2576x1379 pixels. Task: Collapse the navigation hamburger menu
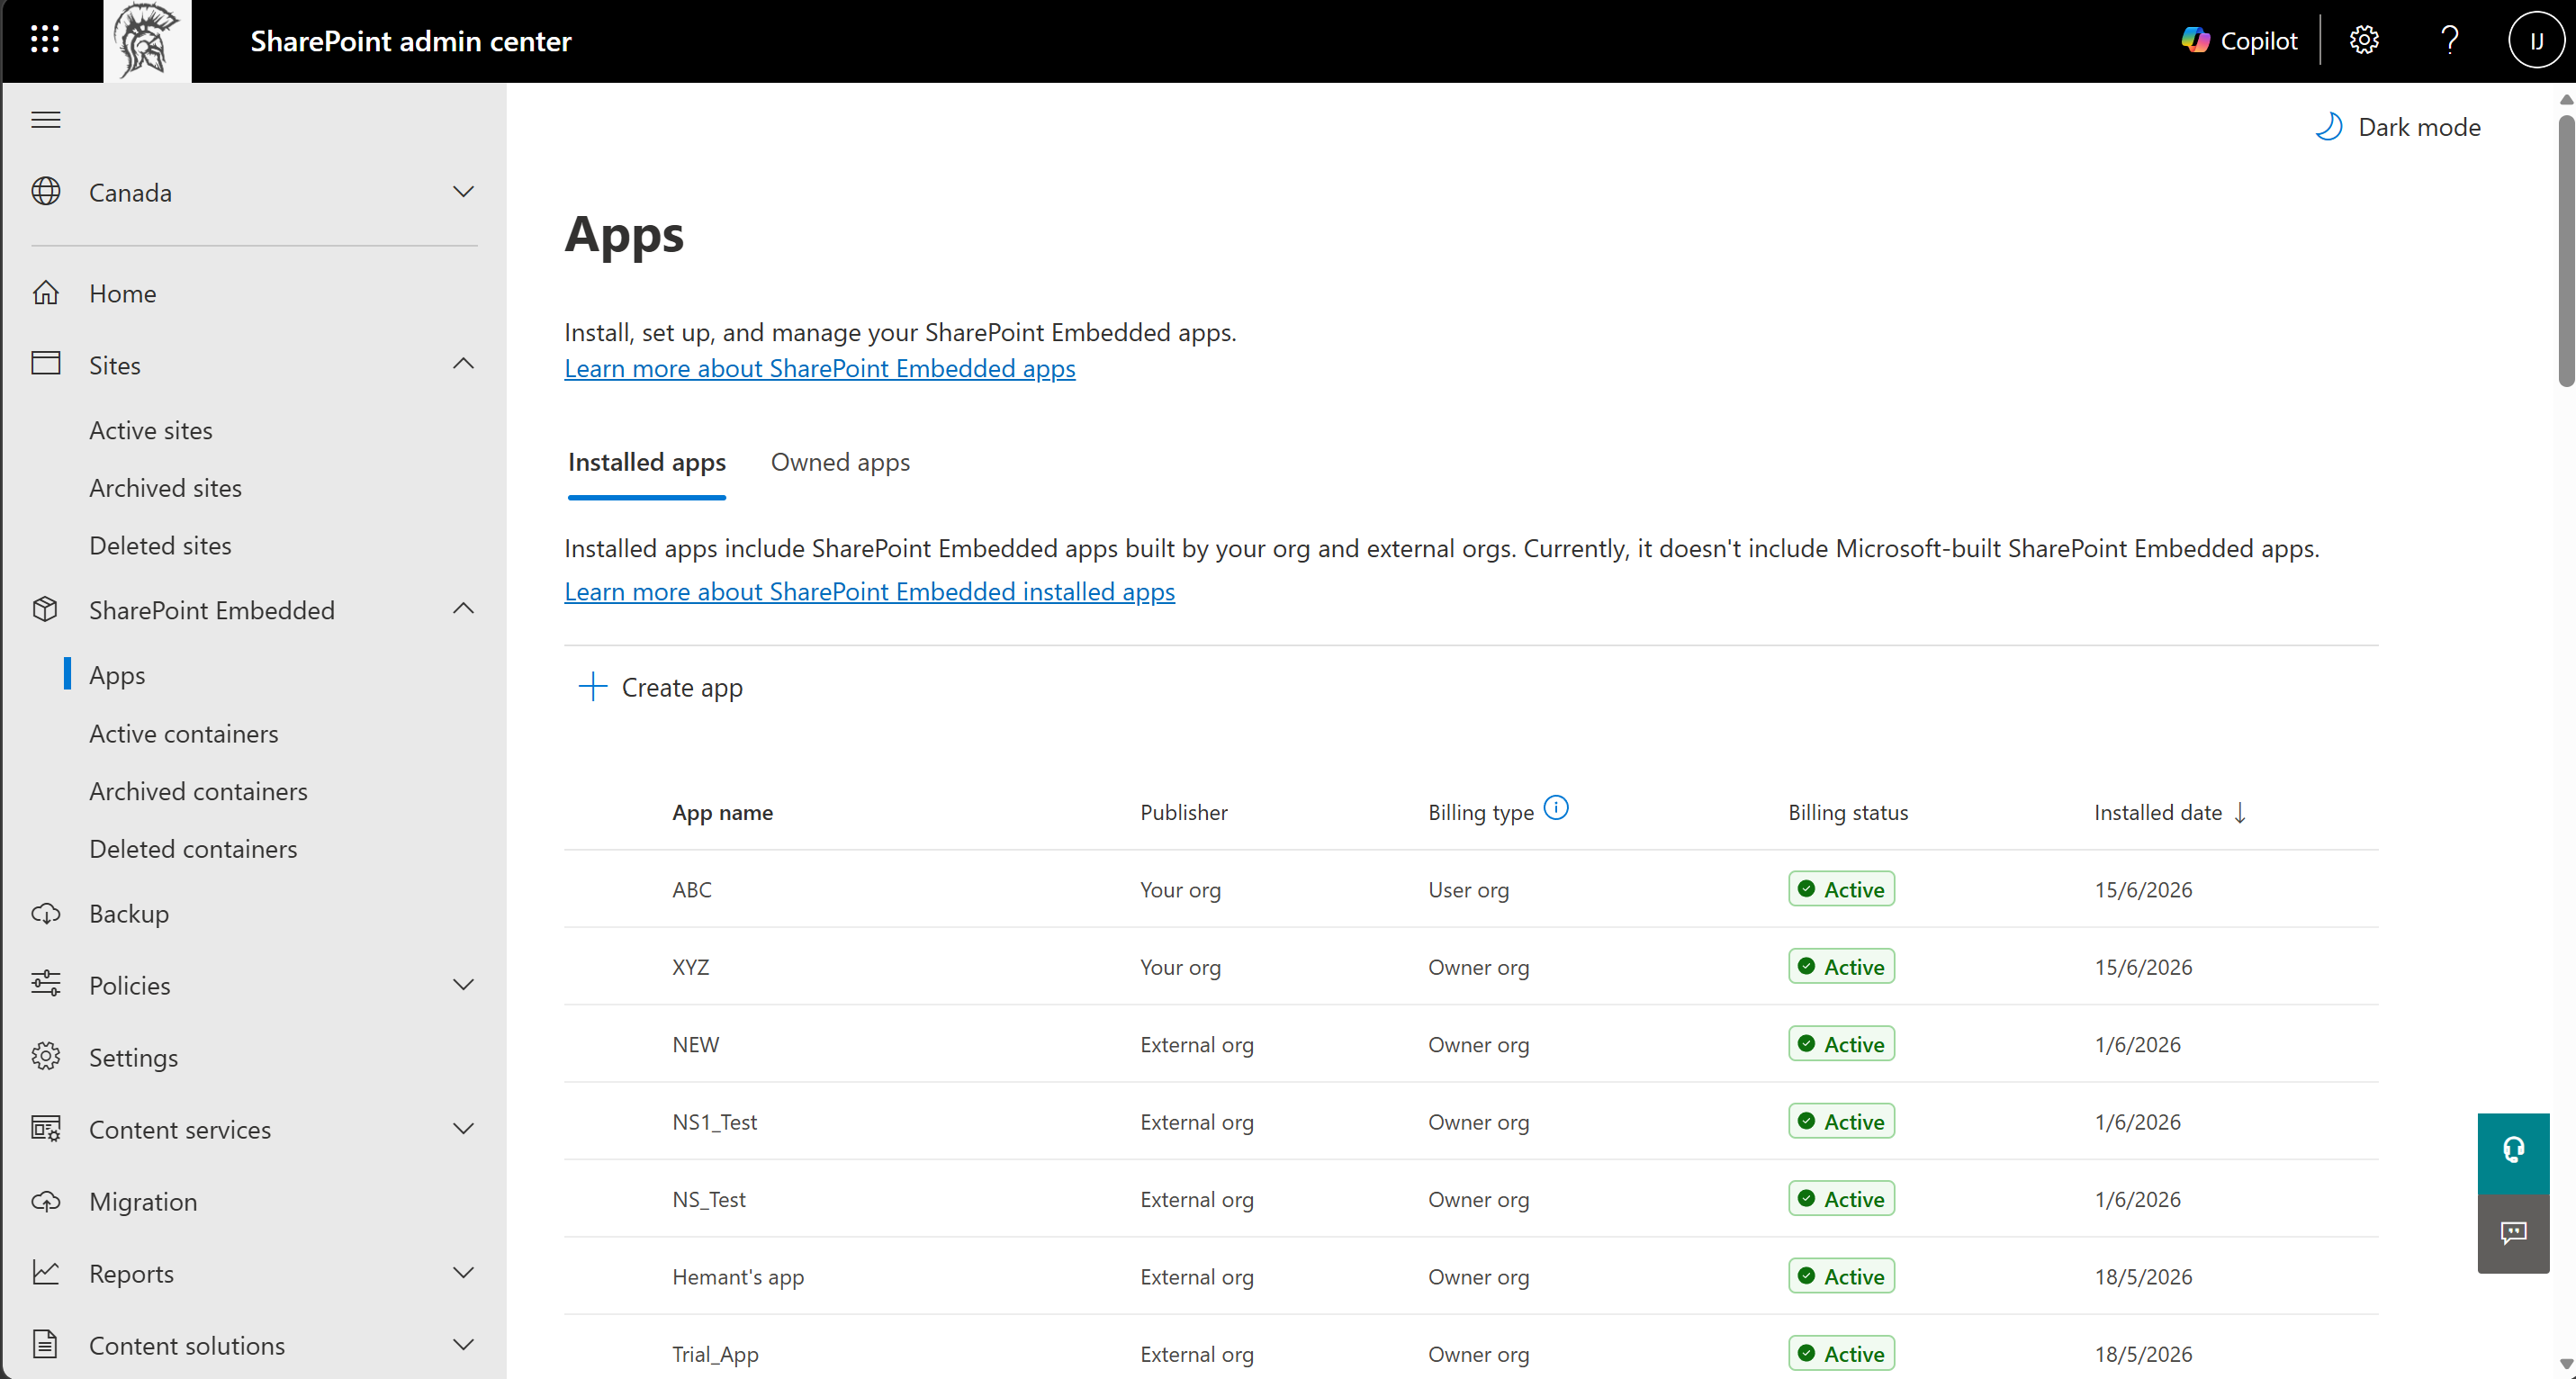coord(46,120)
